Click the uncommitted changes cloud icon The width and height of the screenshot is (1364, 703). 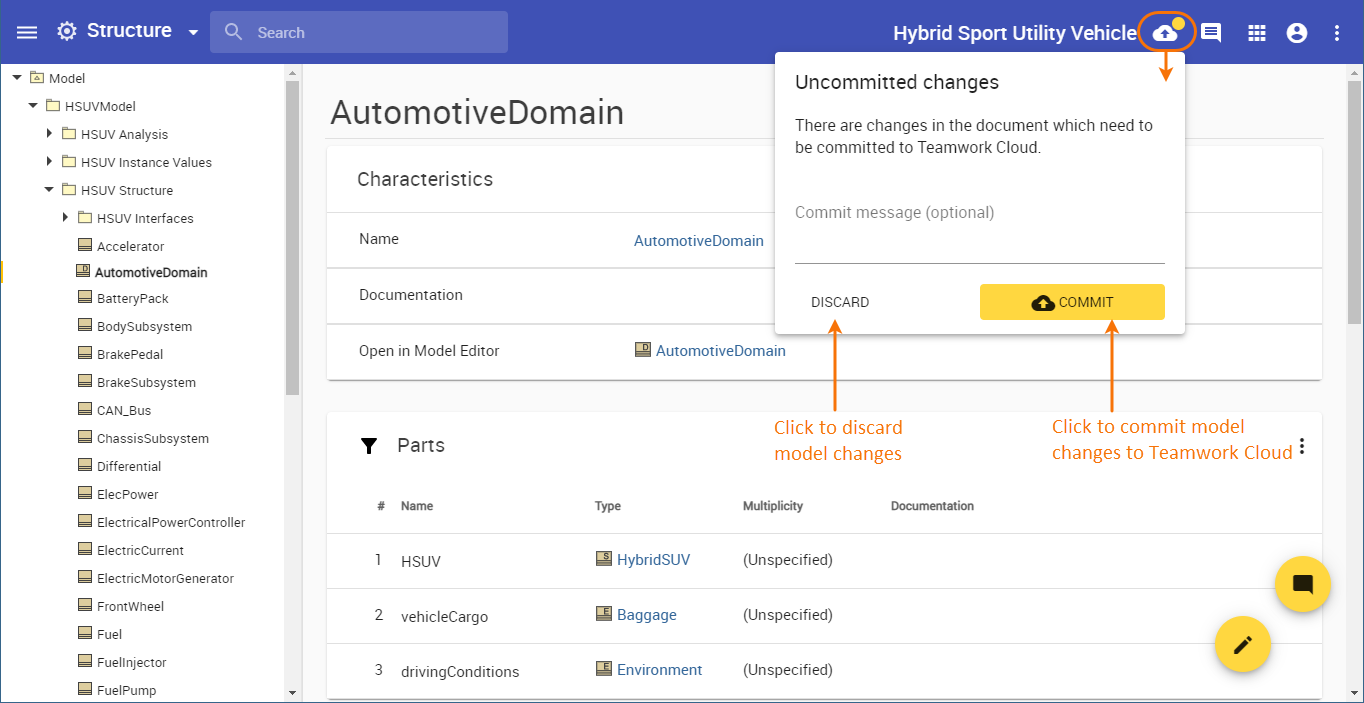tap(1165, 33)
